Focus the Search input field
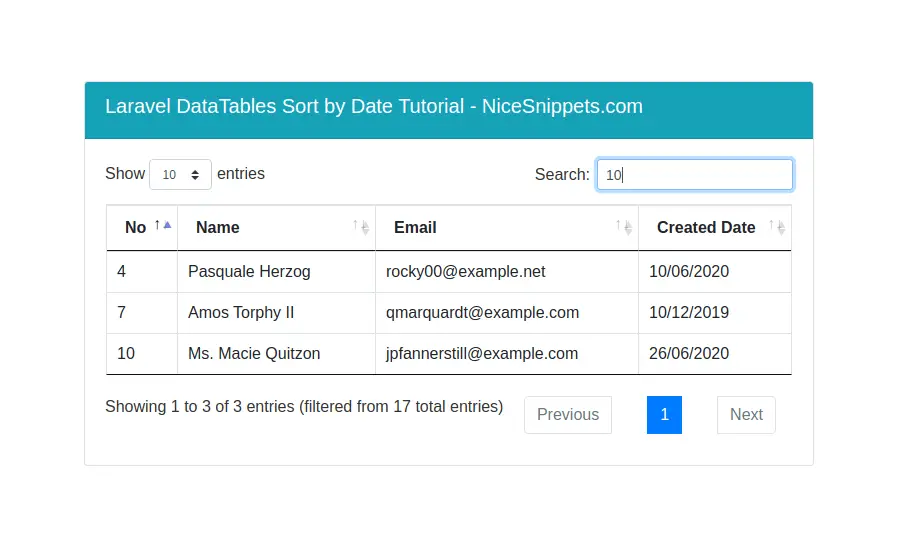Screen dimensions: 908x550 pyautogui.click(x=694, y=174)
